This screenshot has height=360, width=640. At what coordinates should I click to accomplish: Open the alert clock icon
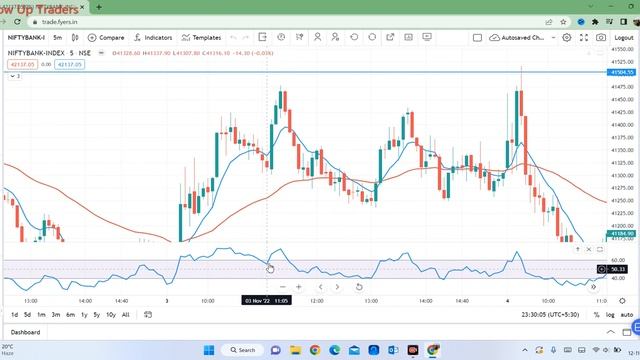click(281, 37)
